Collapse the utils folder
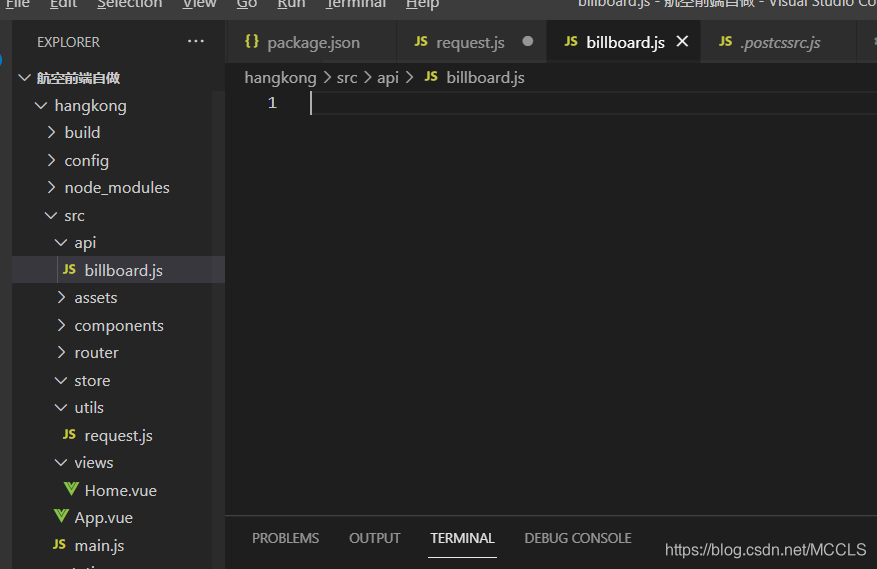 point(61,407)
